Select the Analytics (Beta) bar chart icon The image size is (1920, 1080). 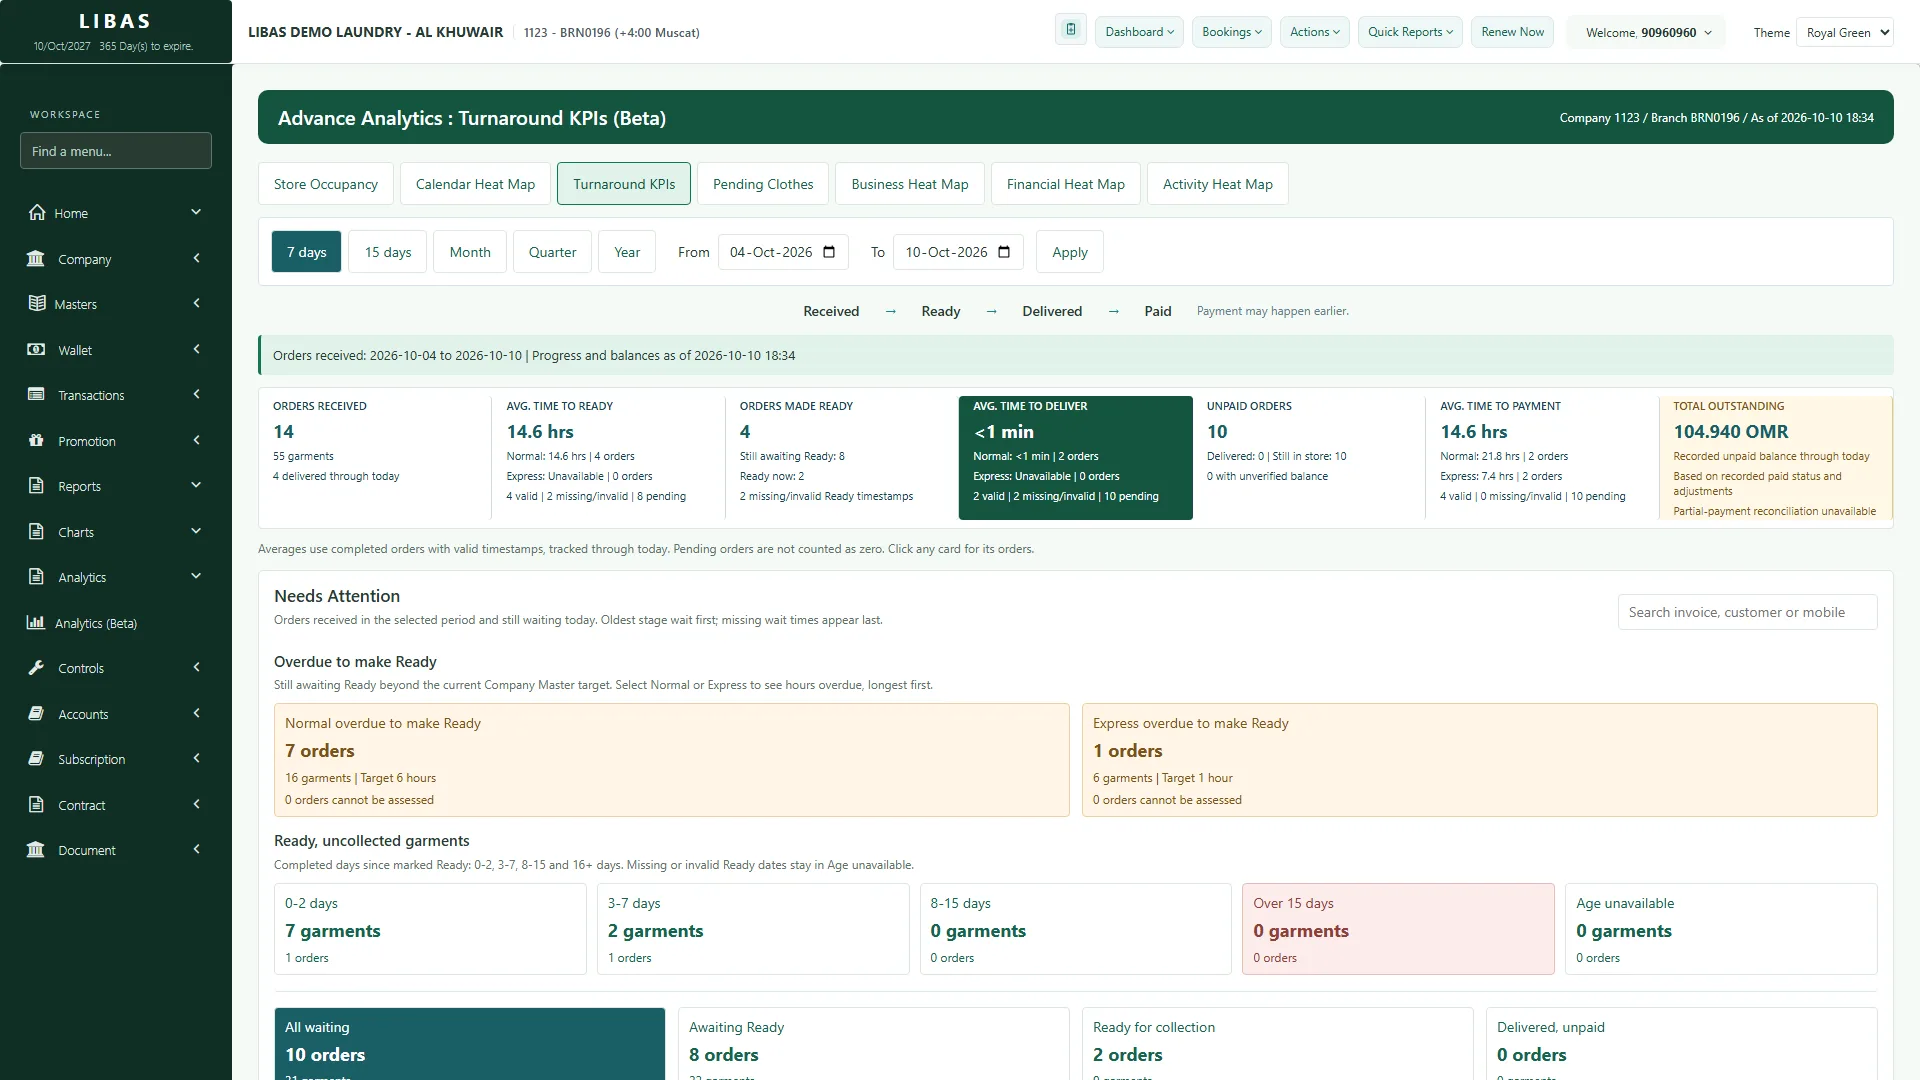36,622
